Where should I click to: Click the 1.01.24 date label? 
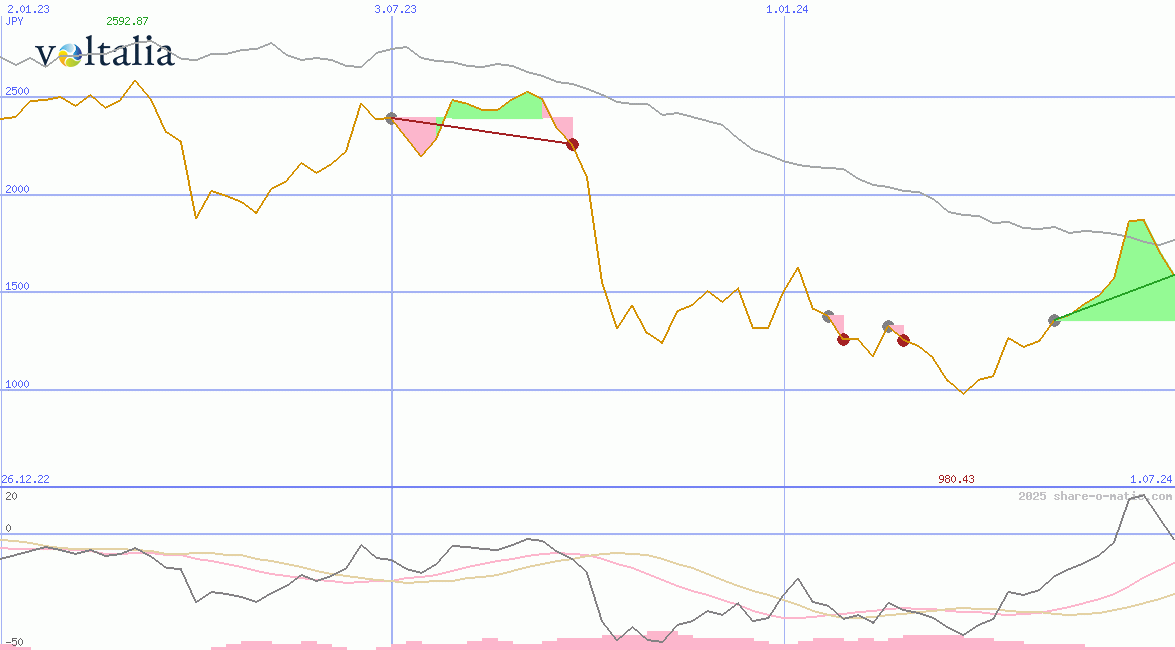[x=787, y=9]
